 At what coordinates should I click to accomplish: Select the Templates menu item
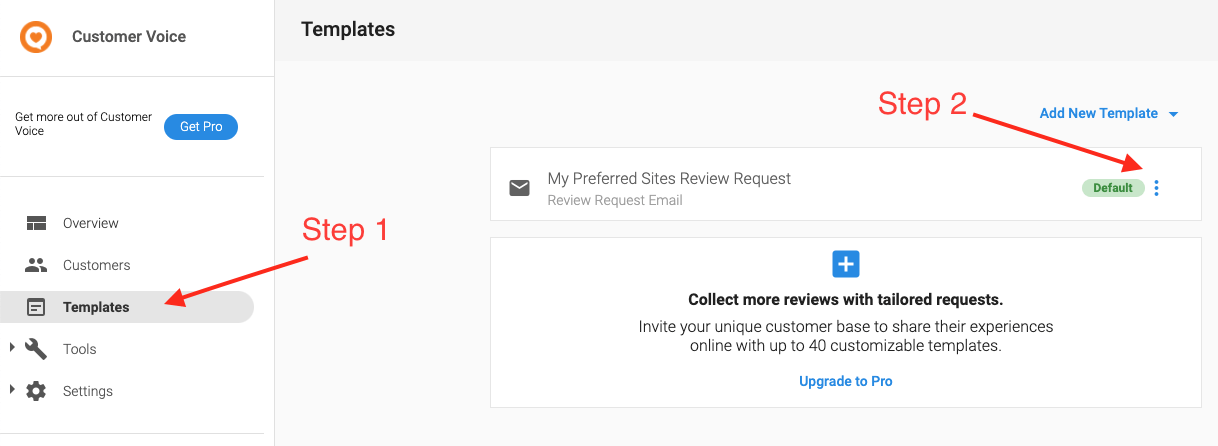[x=96, y=307]
